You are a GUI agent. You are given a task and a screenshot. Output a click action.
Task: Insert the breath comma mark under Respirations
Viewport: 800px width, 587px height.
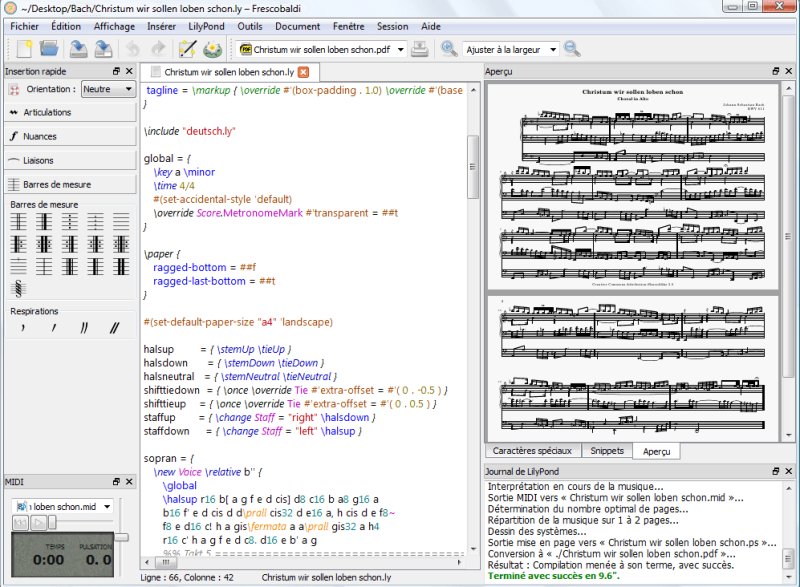point(23,327)
